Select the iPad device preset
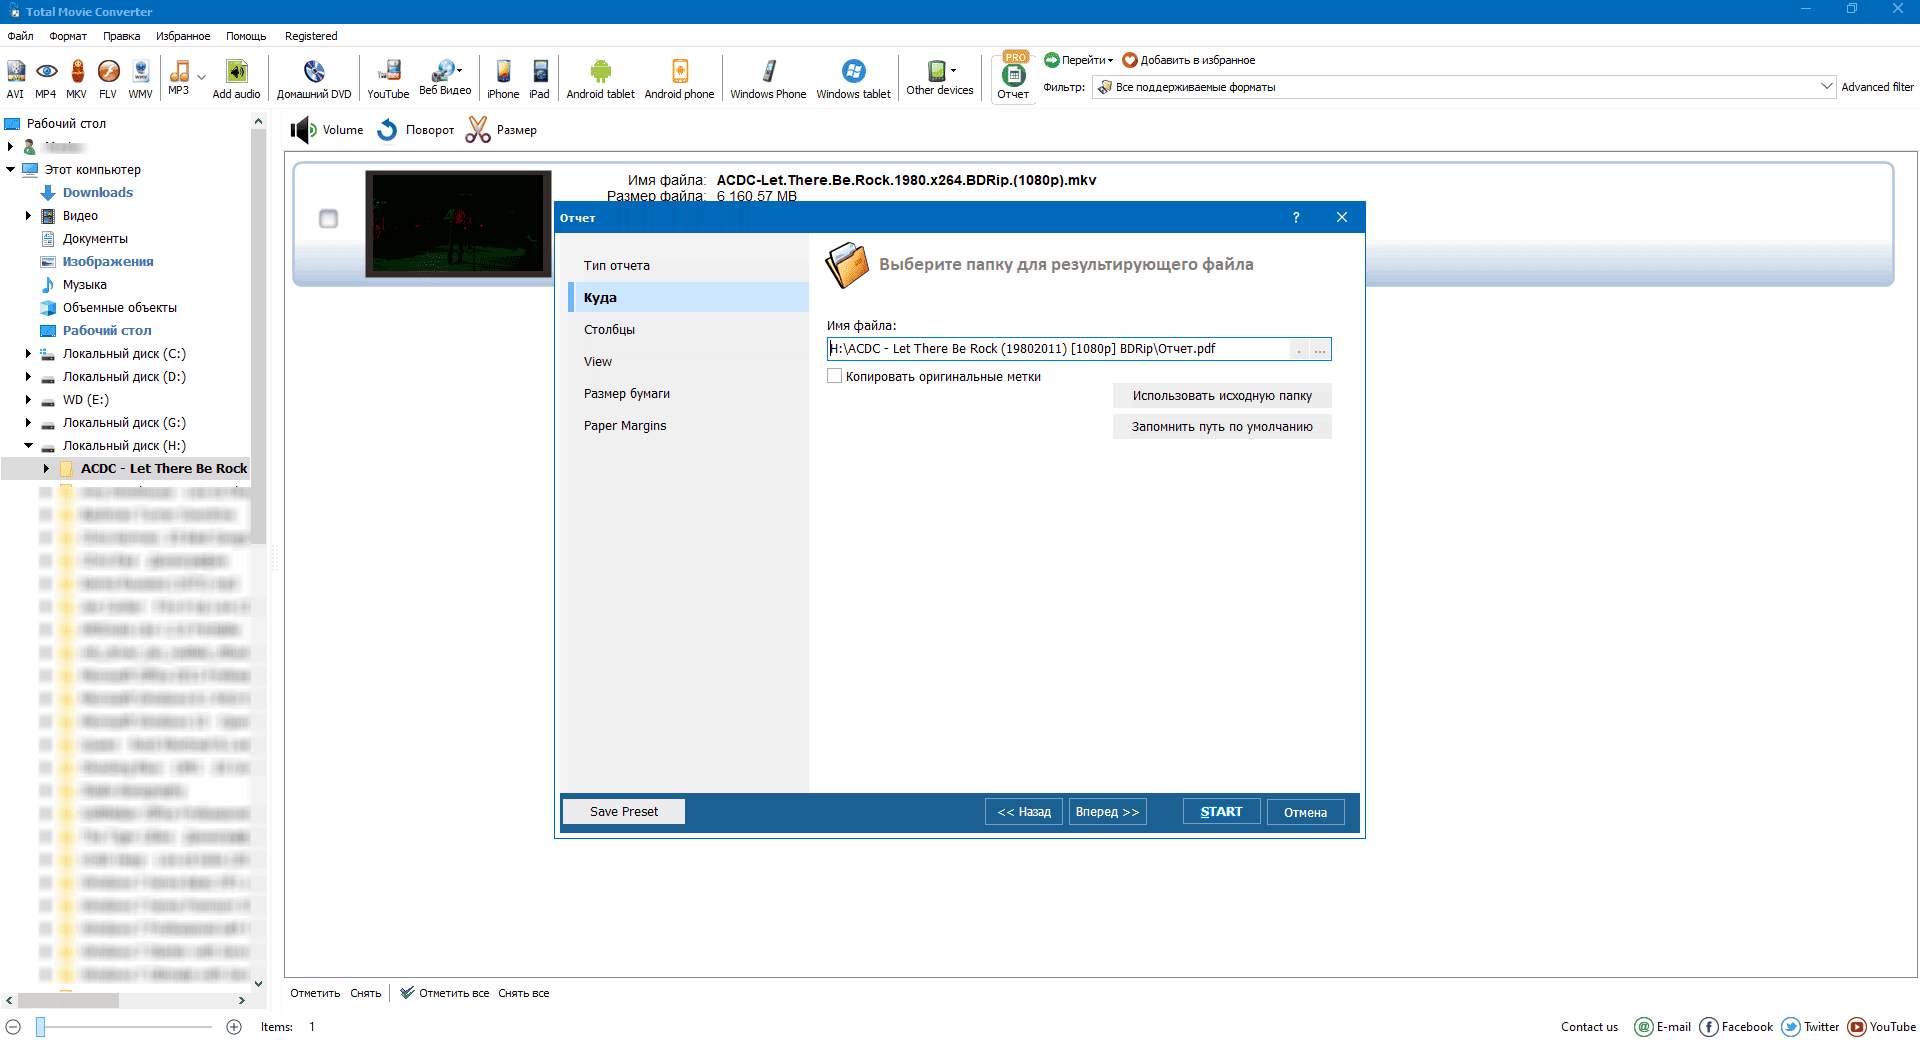This screenshot has width=1920, height=1040. point(540,79)
